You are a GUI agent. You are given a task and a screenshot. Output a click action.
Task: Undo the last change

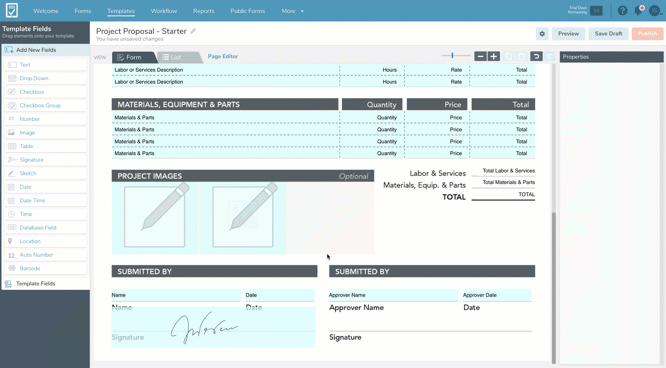click(x=536, y=56)
